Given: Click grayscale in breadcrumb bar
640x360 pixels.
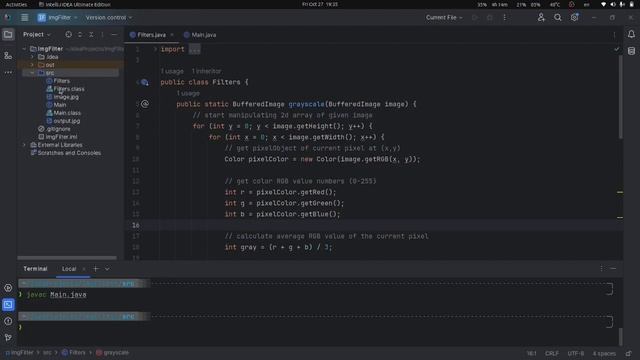Looking at the screenshot, I should pyautogui.click(x=113, y=353).
